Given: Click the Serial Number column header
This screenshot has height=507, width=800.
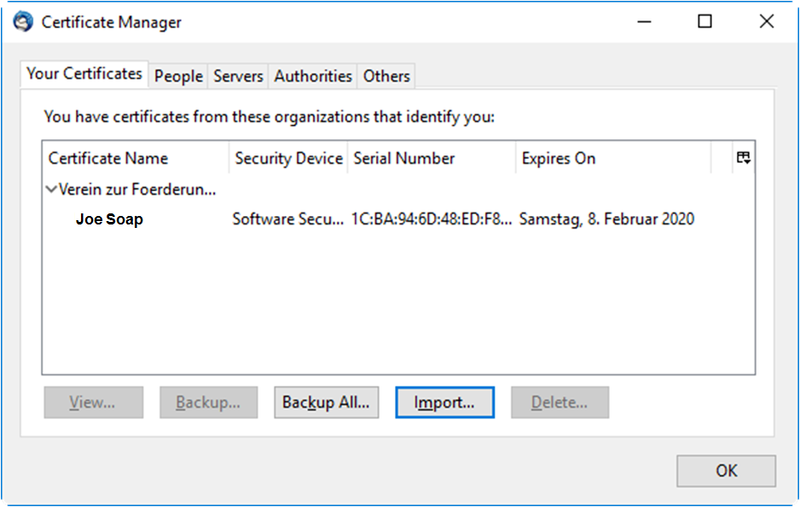Looking at the screenshot, I should point(404,158).
